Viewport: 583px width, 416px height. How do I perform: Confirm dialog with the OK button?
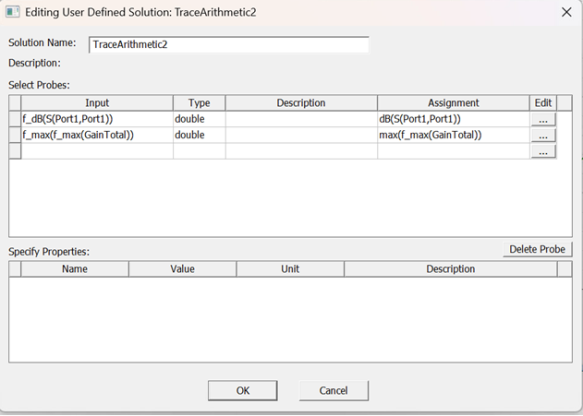point(243,390)
